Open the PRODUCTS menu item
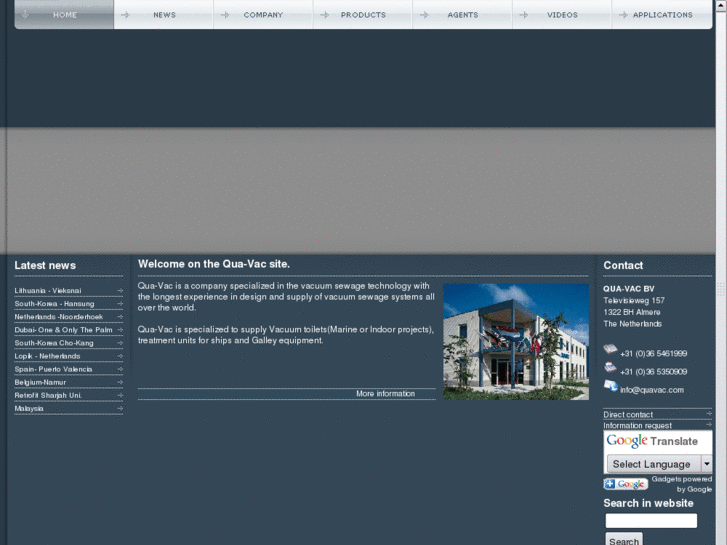The width and height of the screenshot is (727, 545). point(363,14)
